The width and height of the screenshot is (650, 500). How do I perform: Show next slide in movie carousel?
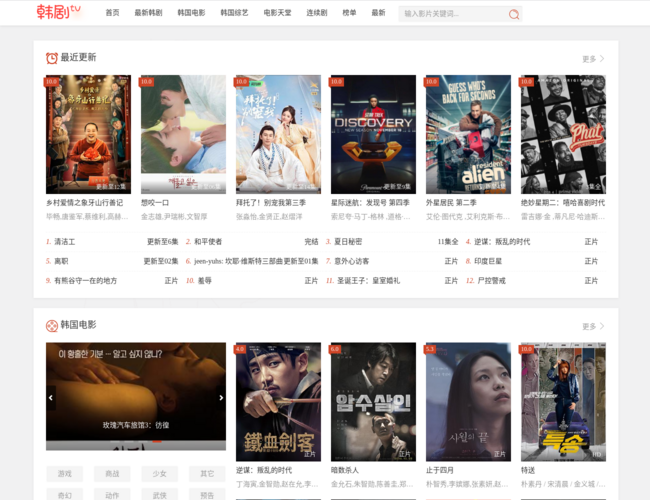tap(221, 398)
